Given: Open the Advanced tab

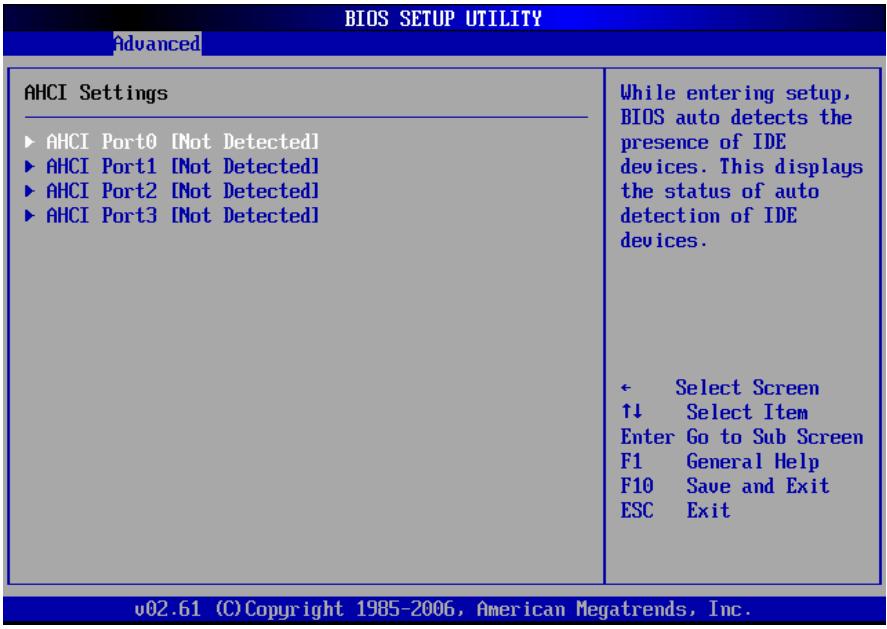Looking at the screenshot, I should [157, 44].
